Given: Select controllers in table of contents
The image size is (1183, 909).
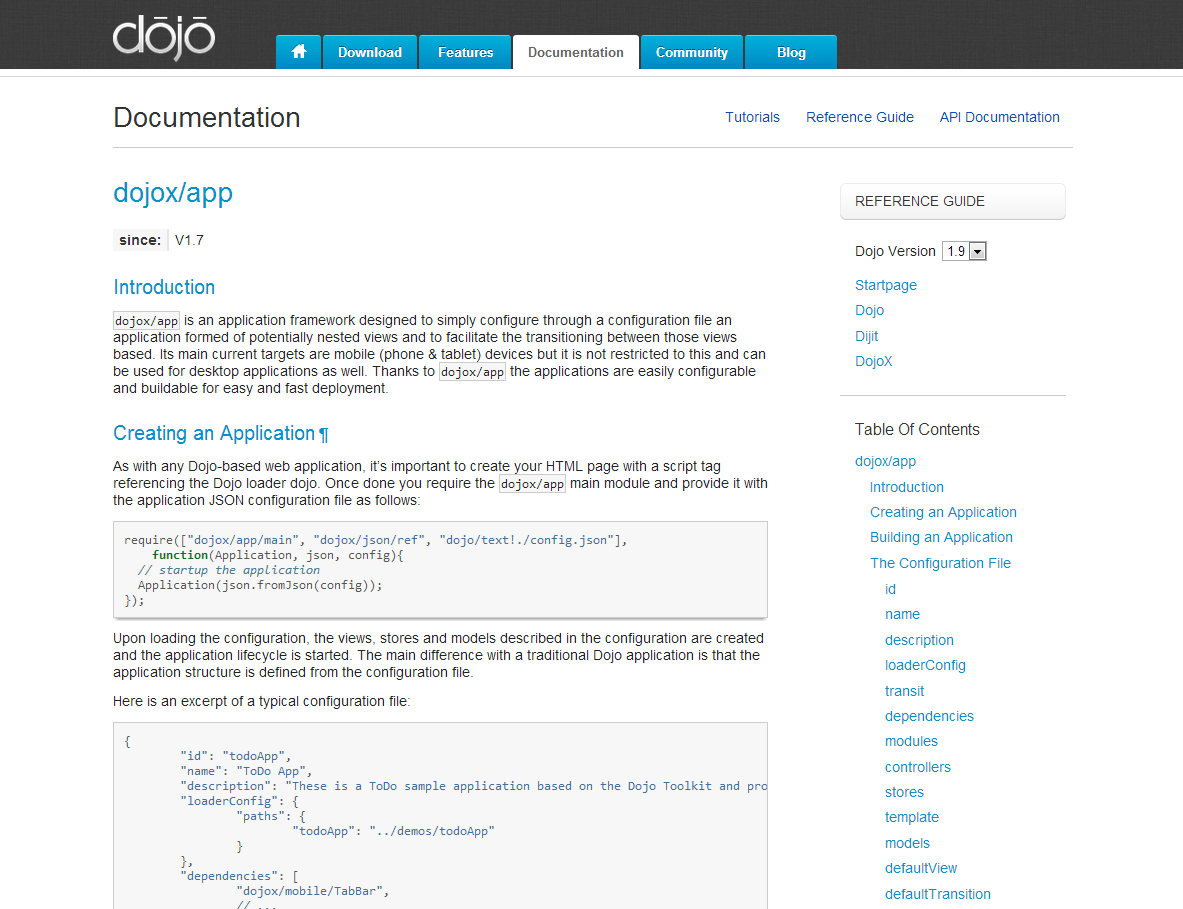Looking at the screenshot, I should (x=917, y=767).
